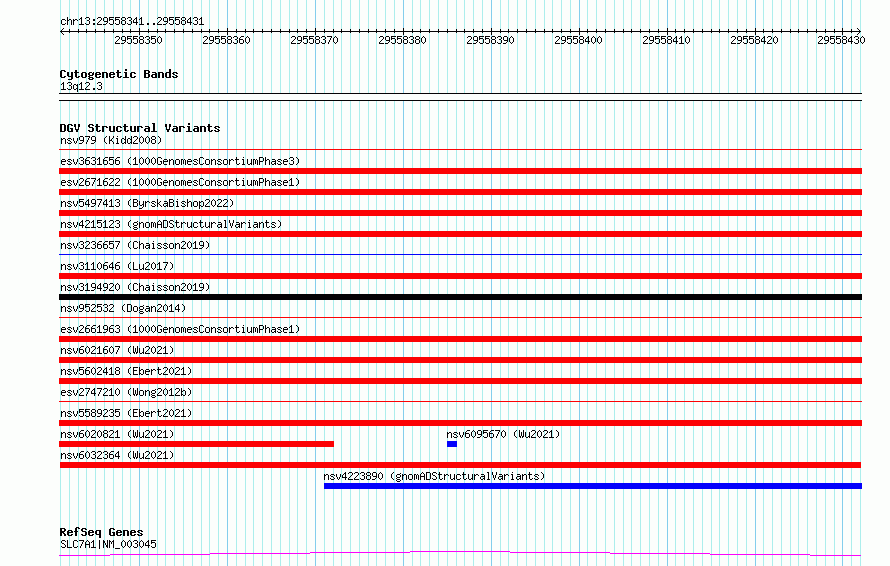Open variant nsv4215123 (gnomADStructuralVariants)
The height and width of the screenshot is (566, 890).
point(171,224)
